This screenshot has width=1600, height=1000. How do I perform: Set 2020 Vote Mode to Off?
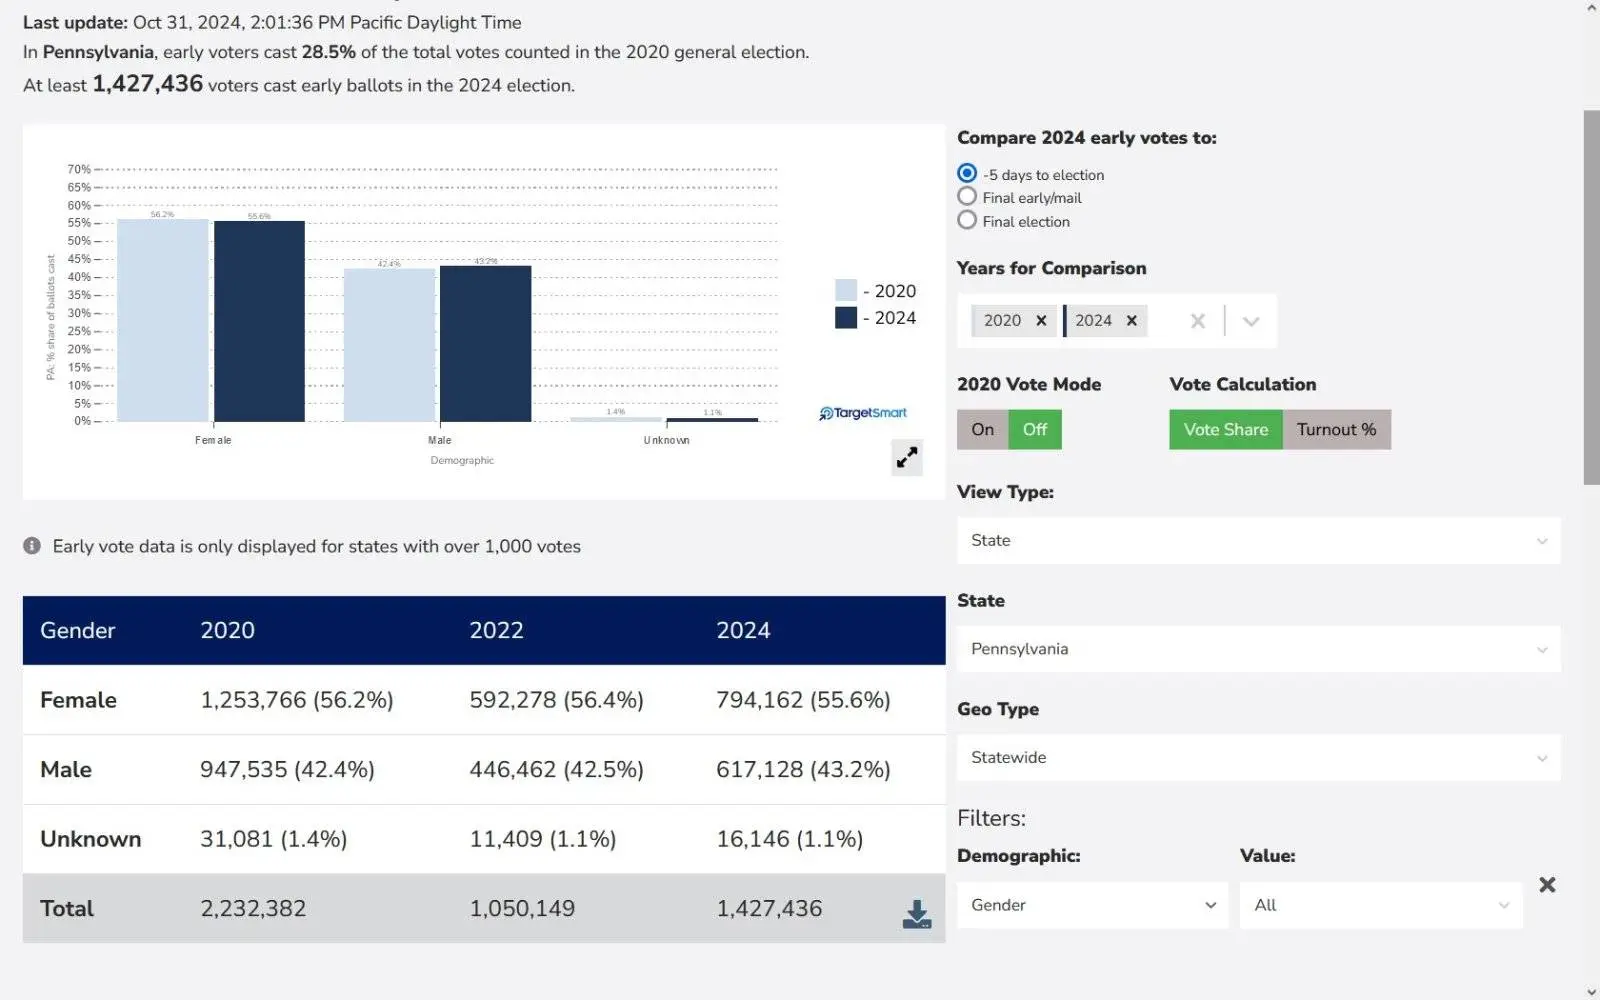pyautogui.click(x=1035, y=430)
